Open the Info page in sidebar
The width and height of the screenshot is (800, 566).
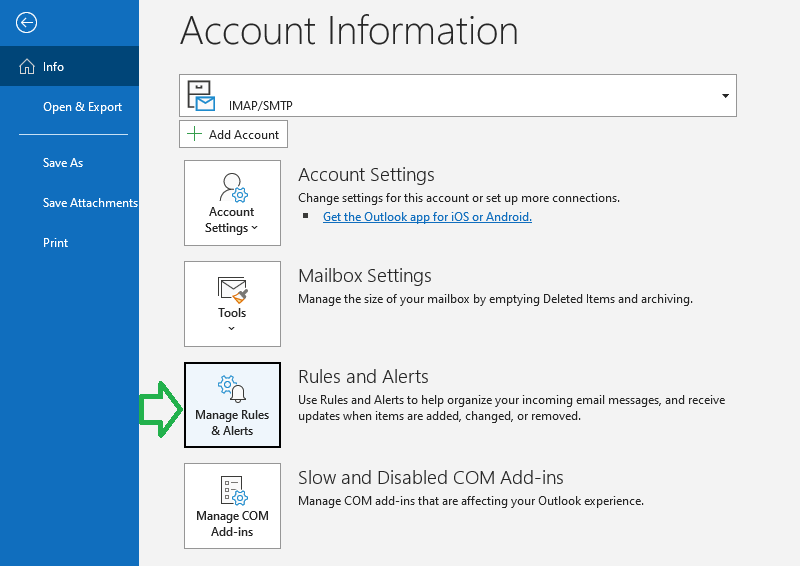(69, 66)
